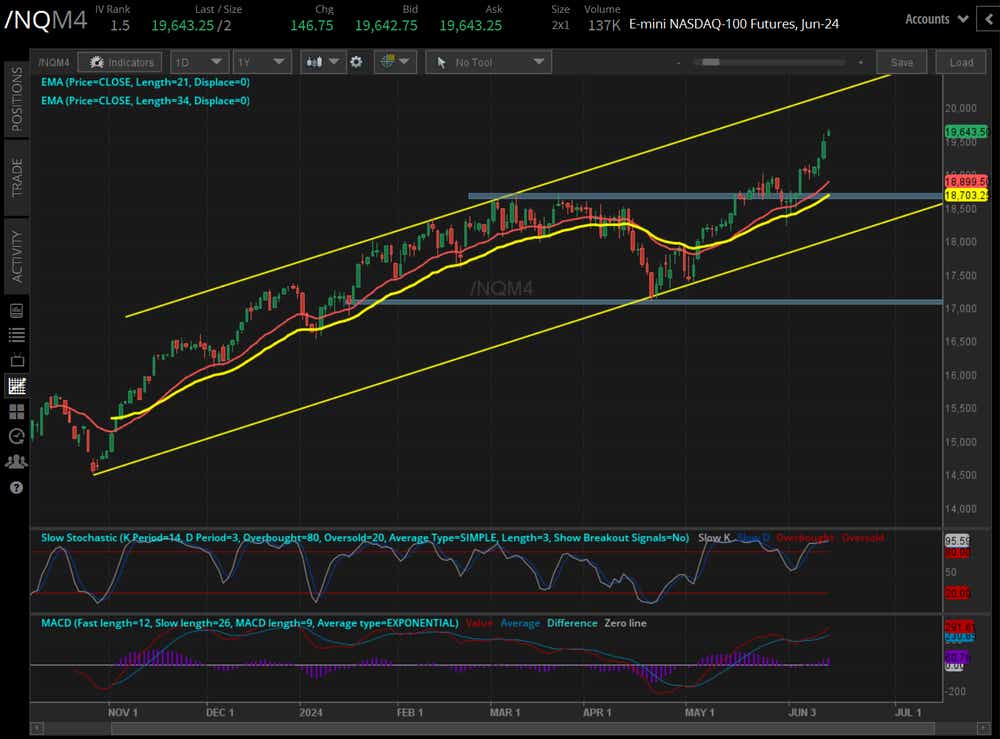Click the MACD Difference legend label
Image resolution: width=1000 pixels, height=739 pixels.
pyautogui.click(x=572, y=623)
